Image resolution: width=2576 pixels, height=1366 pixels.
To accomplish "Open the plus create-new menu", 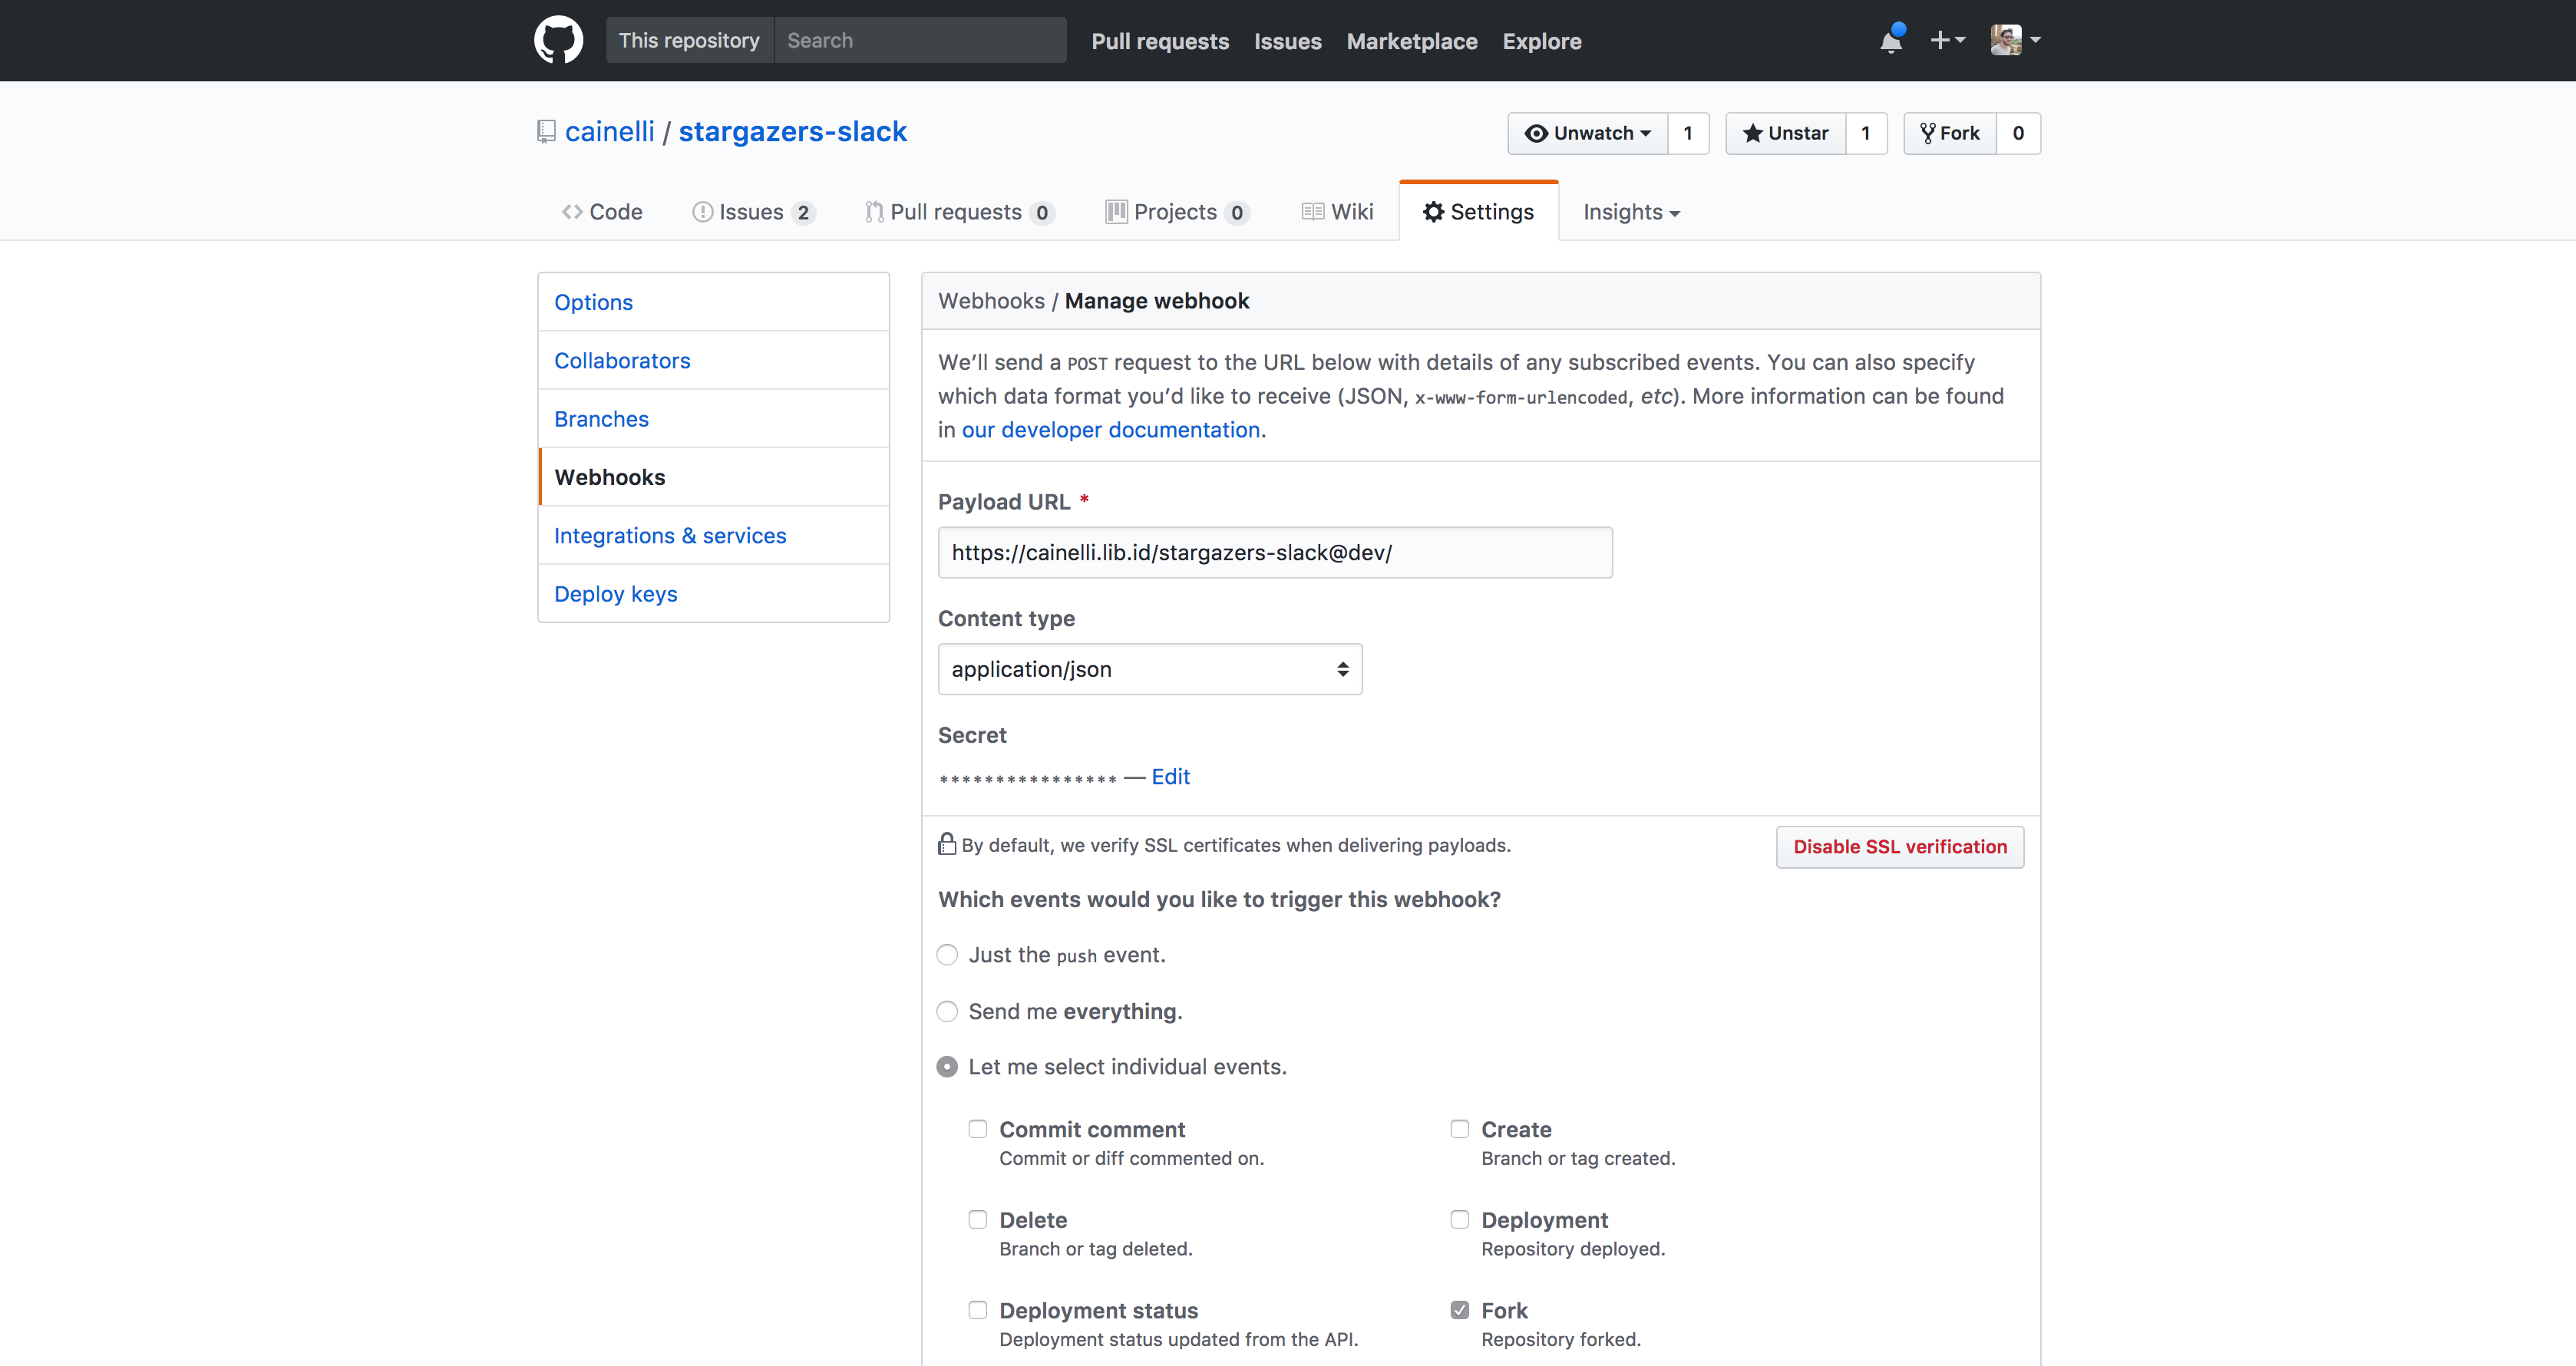I will (1947, 40).
